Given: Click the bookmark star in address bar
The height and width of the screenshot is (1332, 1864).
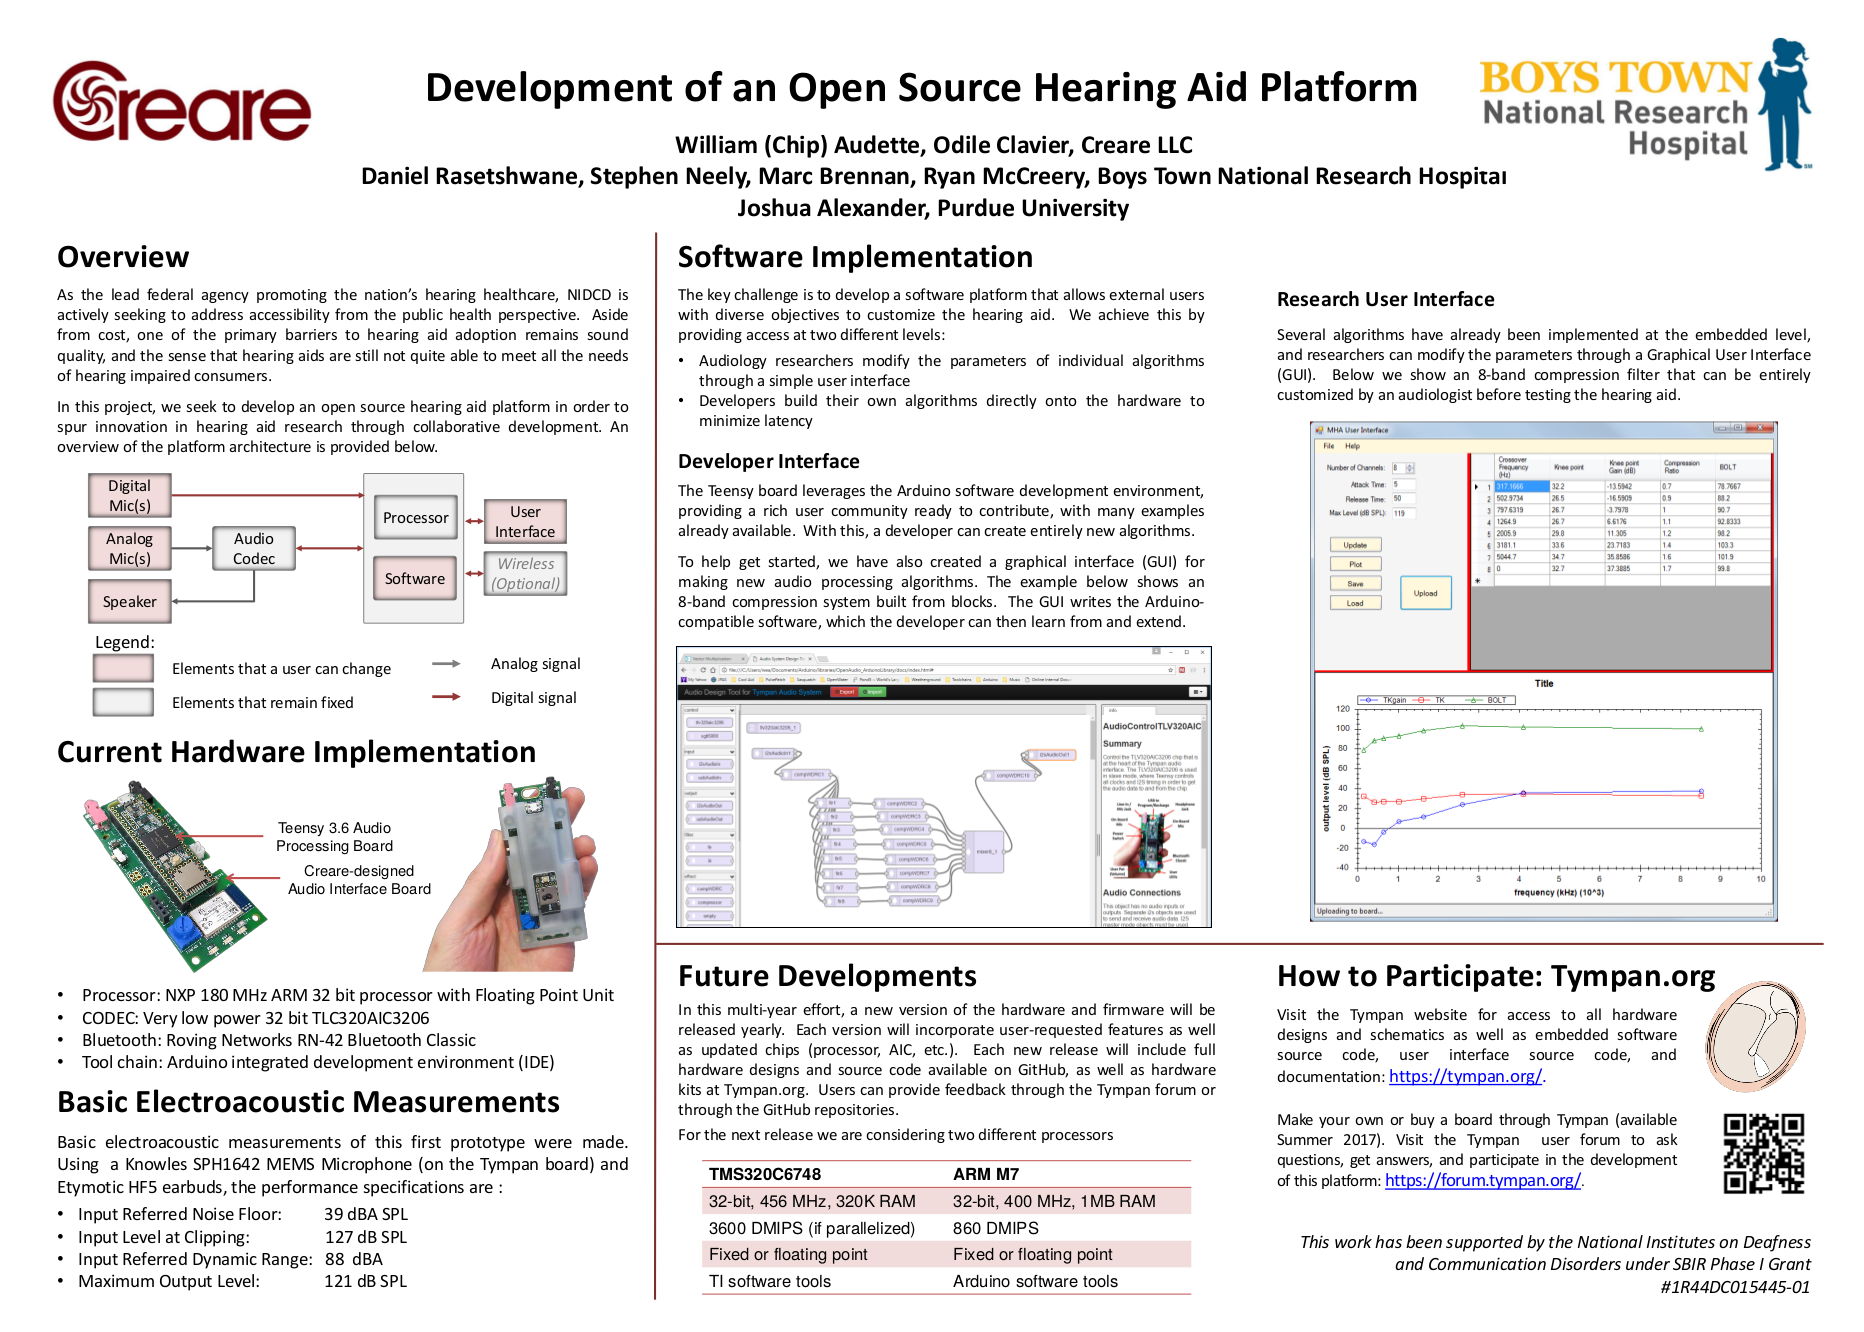Looking at the screenshot, I should [1170, 670].
